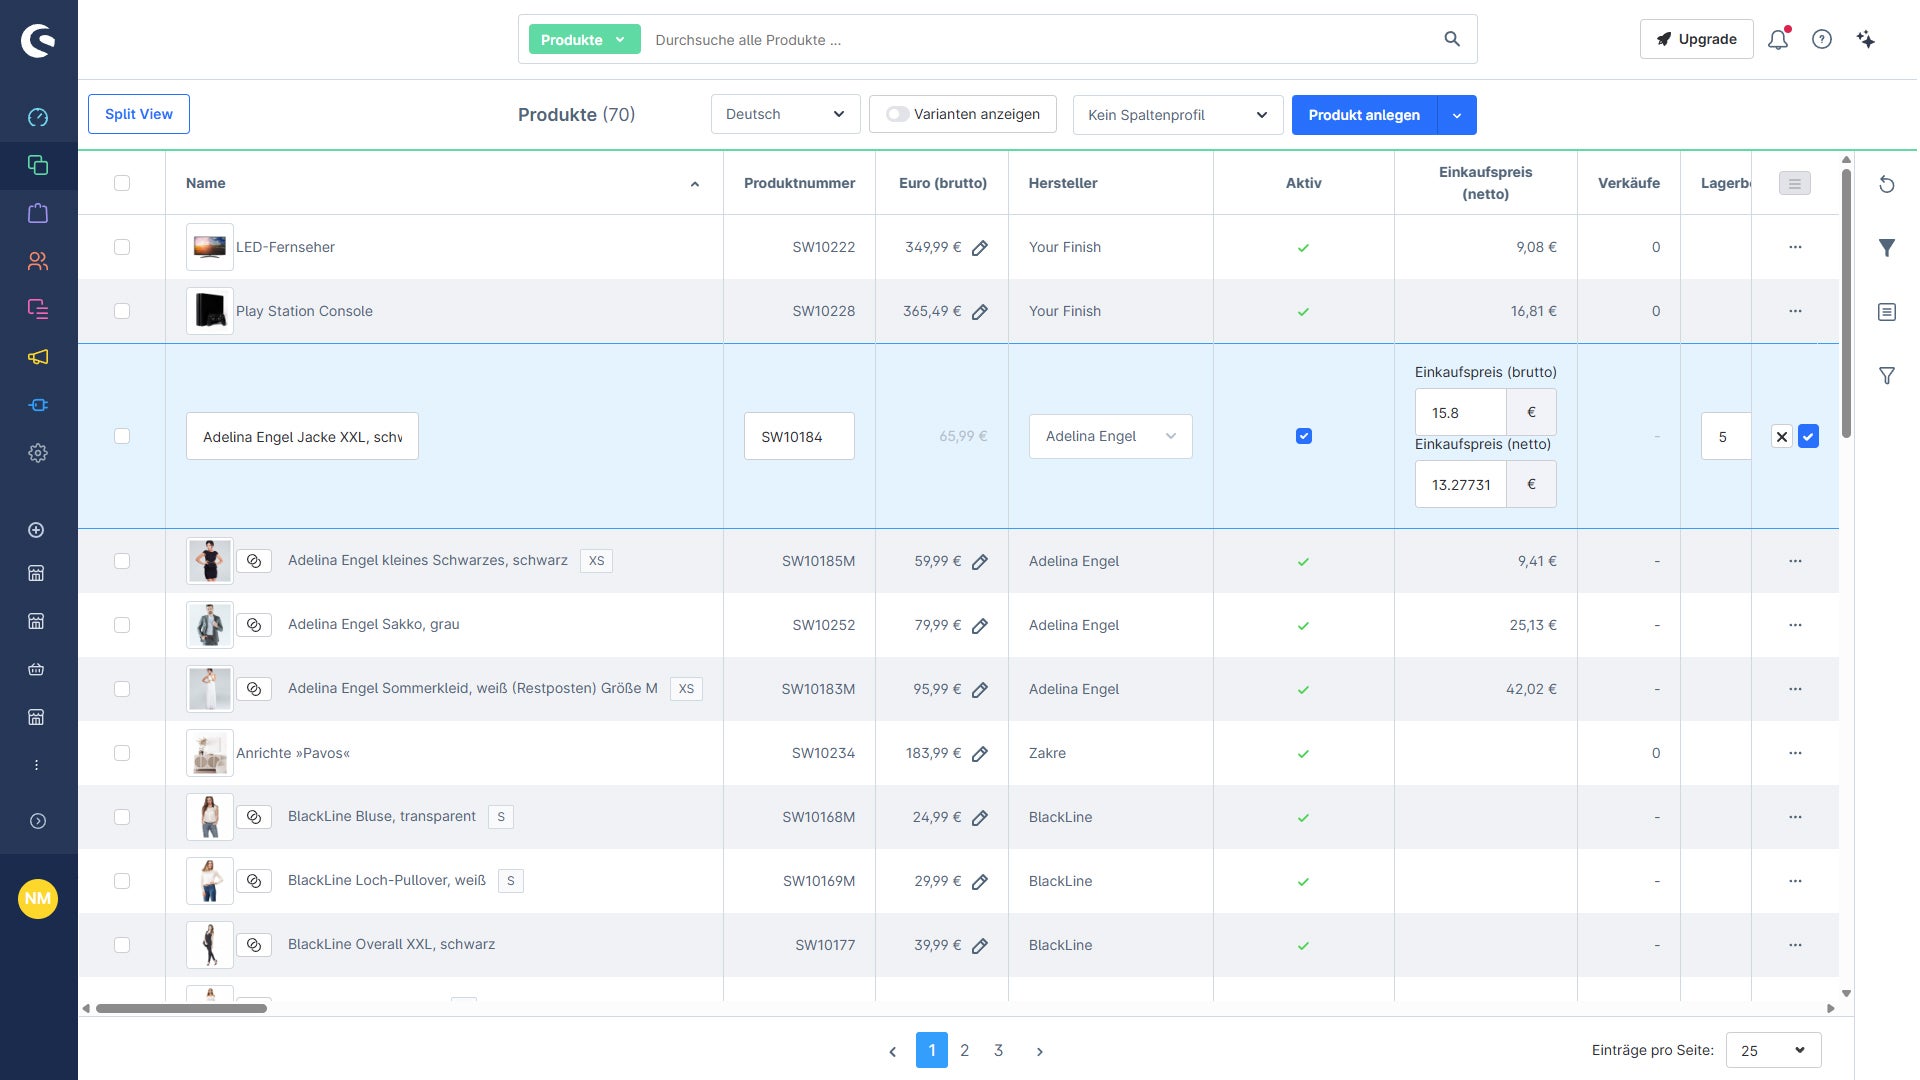Select the Play Station Console row checkbox
Screen dimensions: 1920x1080
click(x=122, y=311)
